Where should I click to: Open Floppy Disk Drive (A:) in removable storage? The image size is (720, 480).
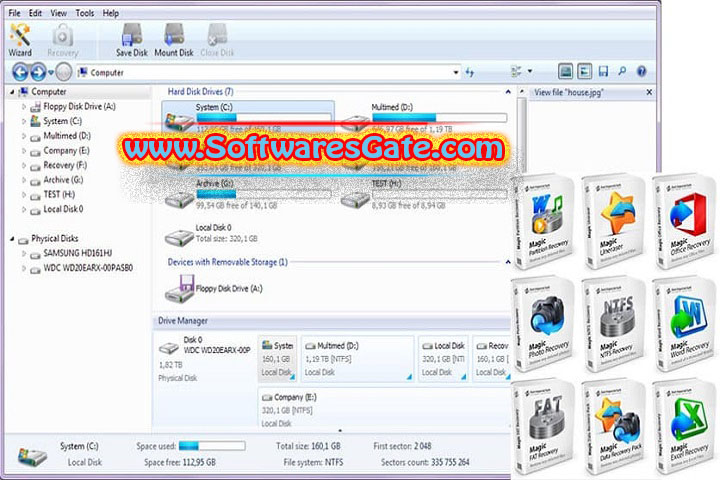pos(180,289)
